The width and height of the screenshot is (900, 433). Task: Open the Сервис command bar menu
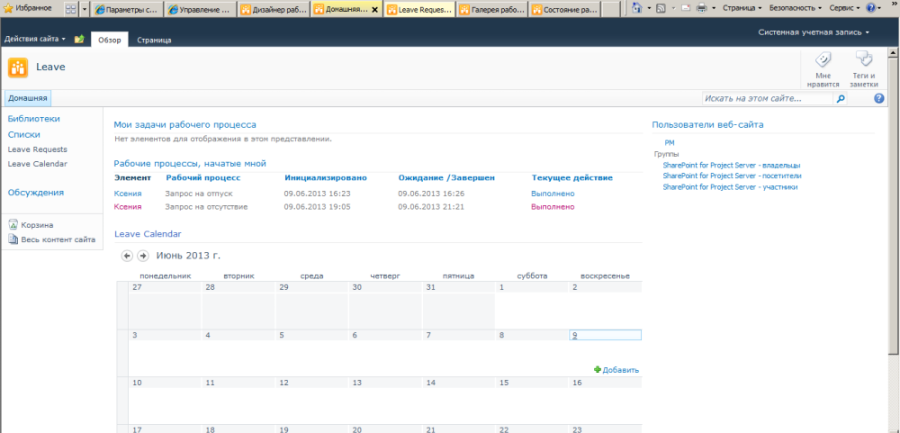845,9
